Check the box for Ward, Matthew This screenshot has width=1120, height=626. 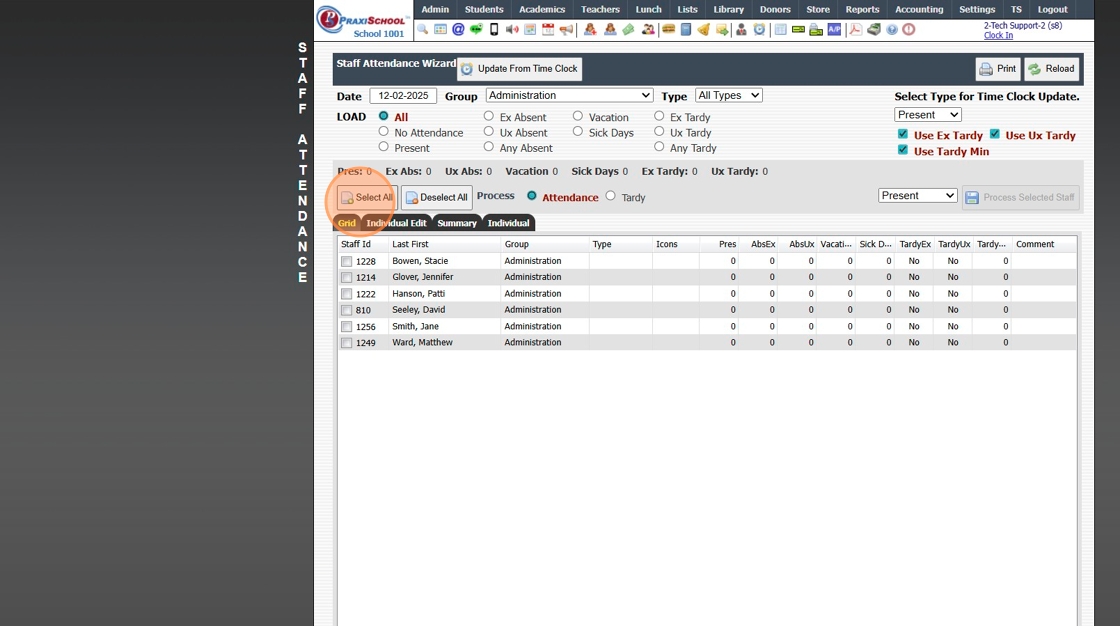[346, 343]
